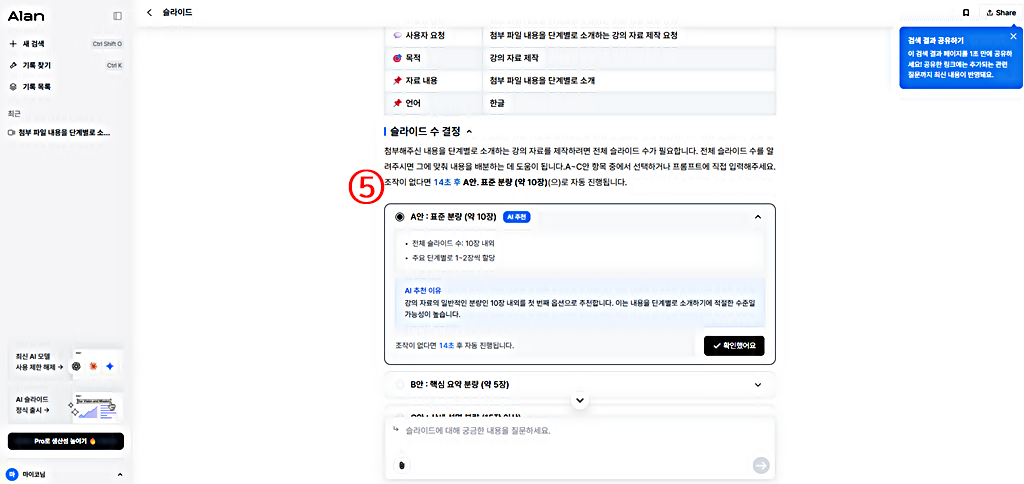The image size is (1024, 484).
Task: Open the 최신 AI 모델 사용 제한 해제 banner
Action: (x=65, y=361)
